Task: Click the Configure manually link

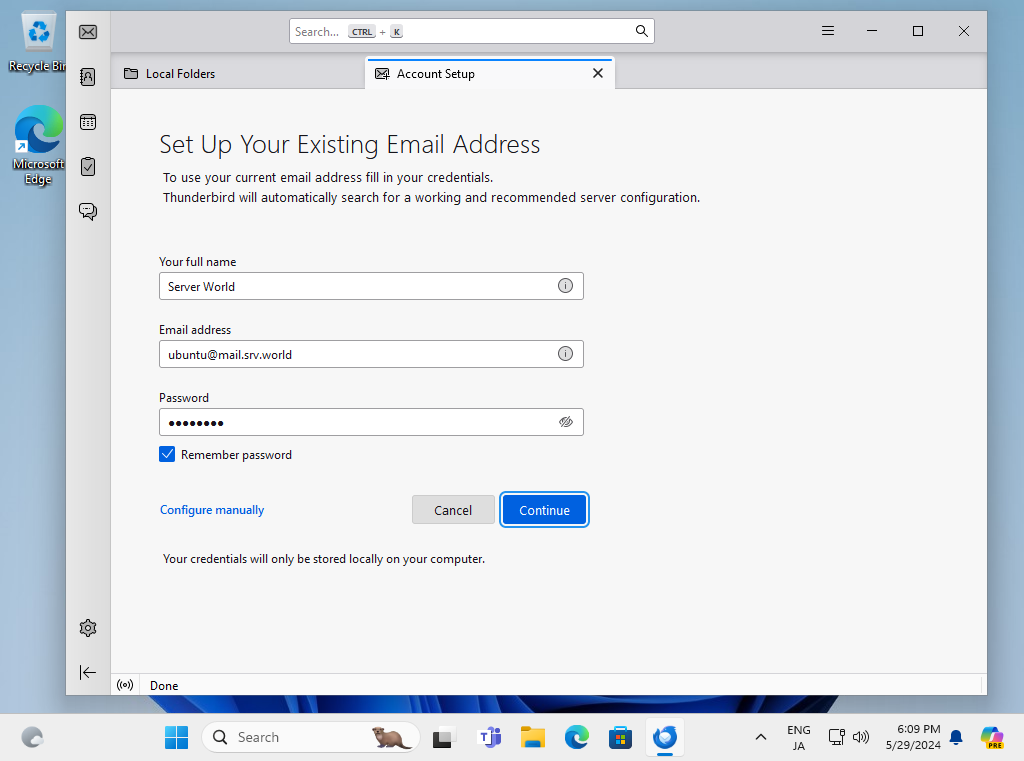Action: pyautogui.click(x=212, y=510)
